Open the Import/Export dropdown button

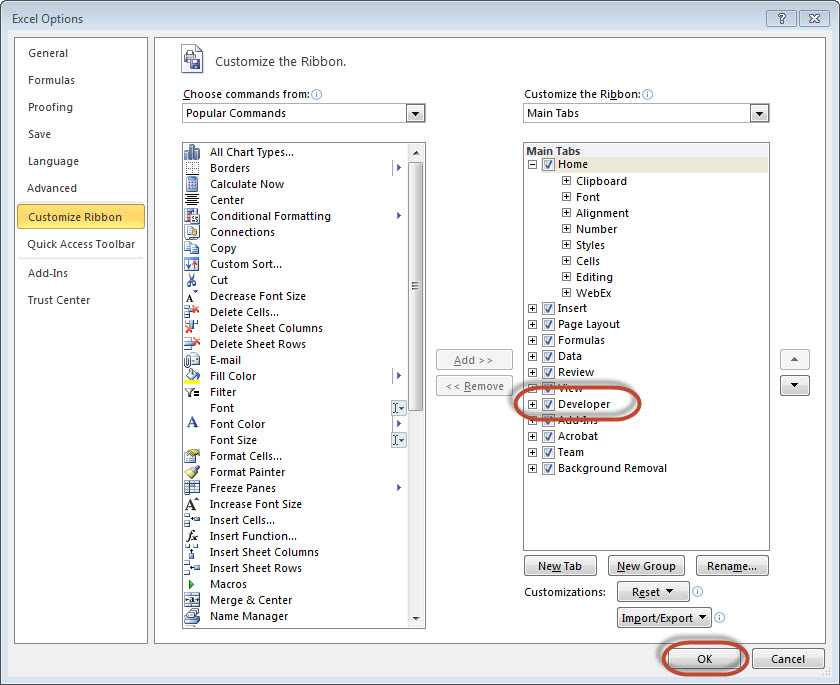(x=664, y=618)
